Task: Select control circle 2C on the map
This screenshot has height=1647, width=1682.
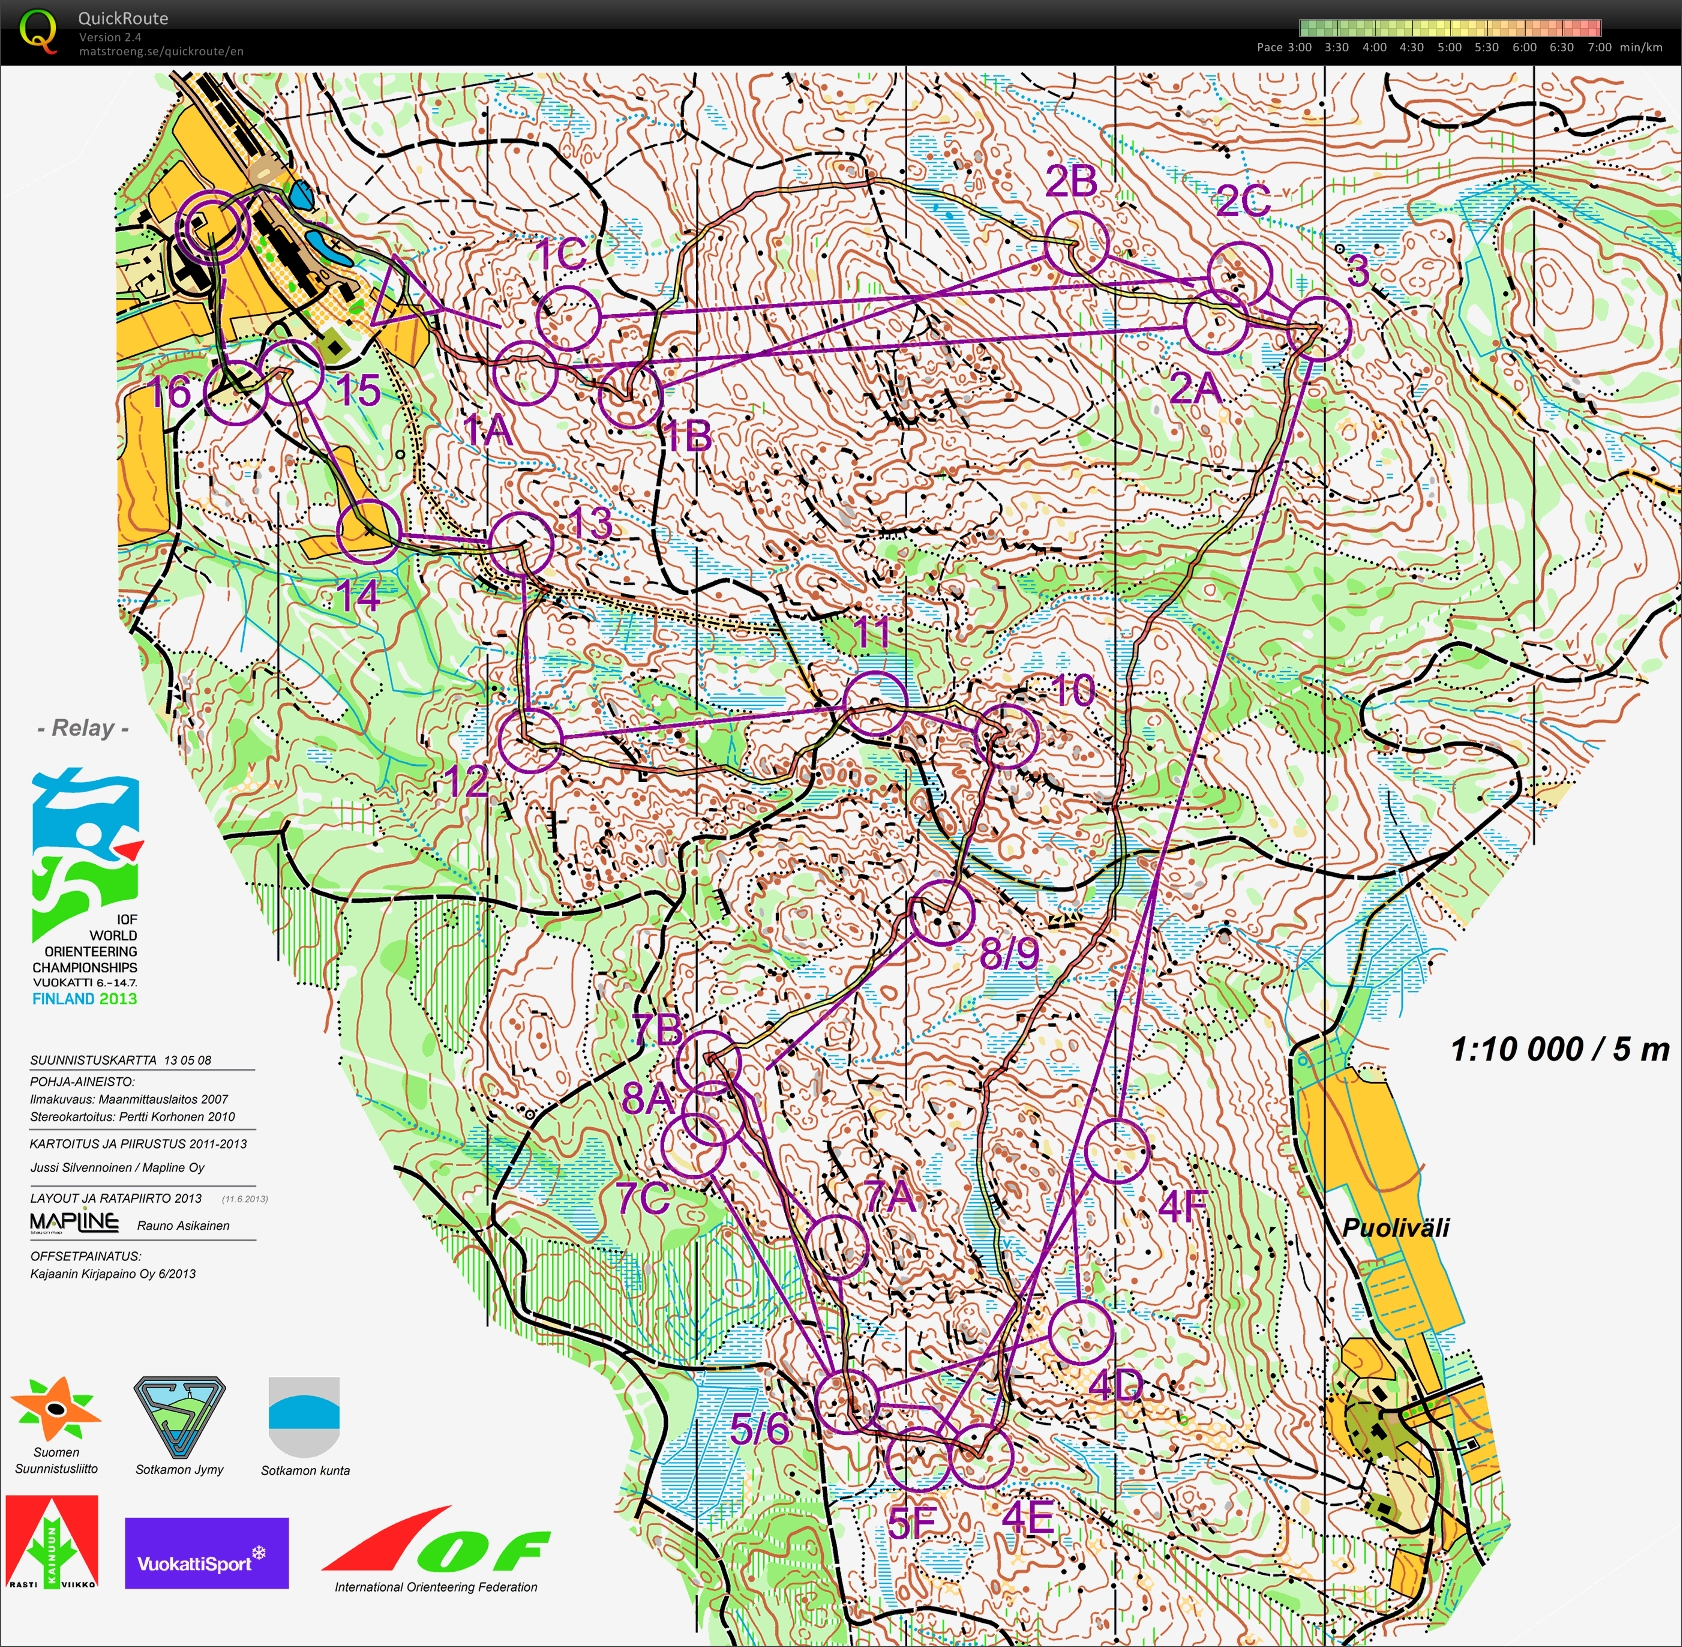Action: point(1240,273)
